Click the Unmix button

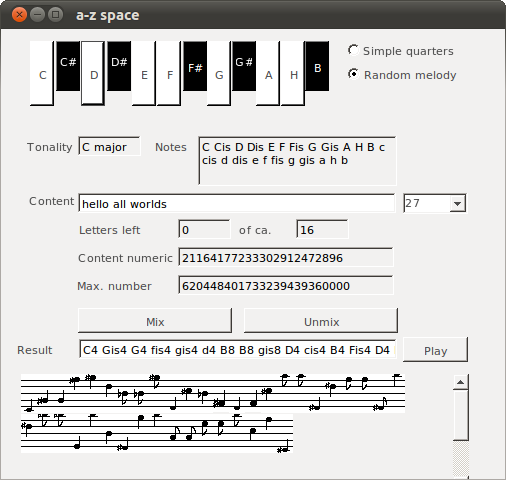[x=321, y=321]
